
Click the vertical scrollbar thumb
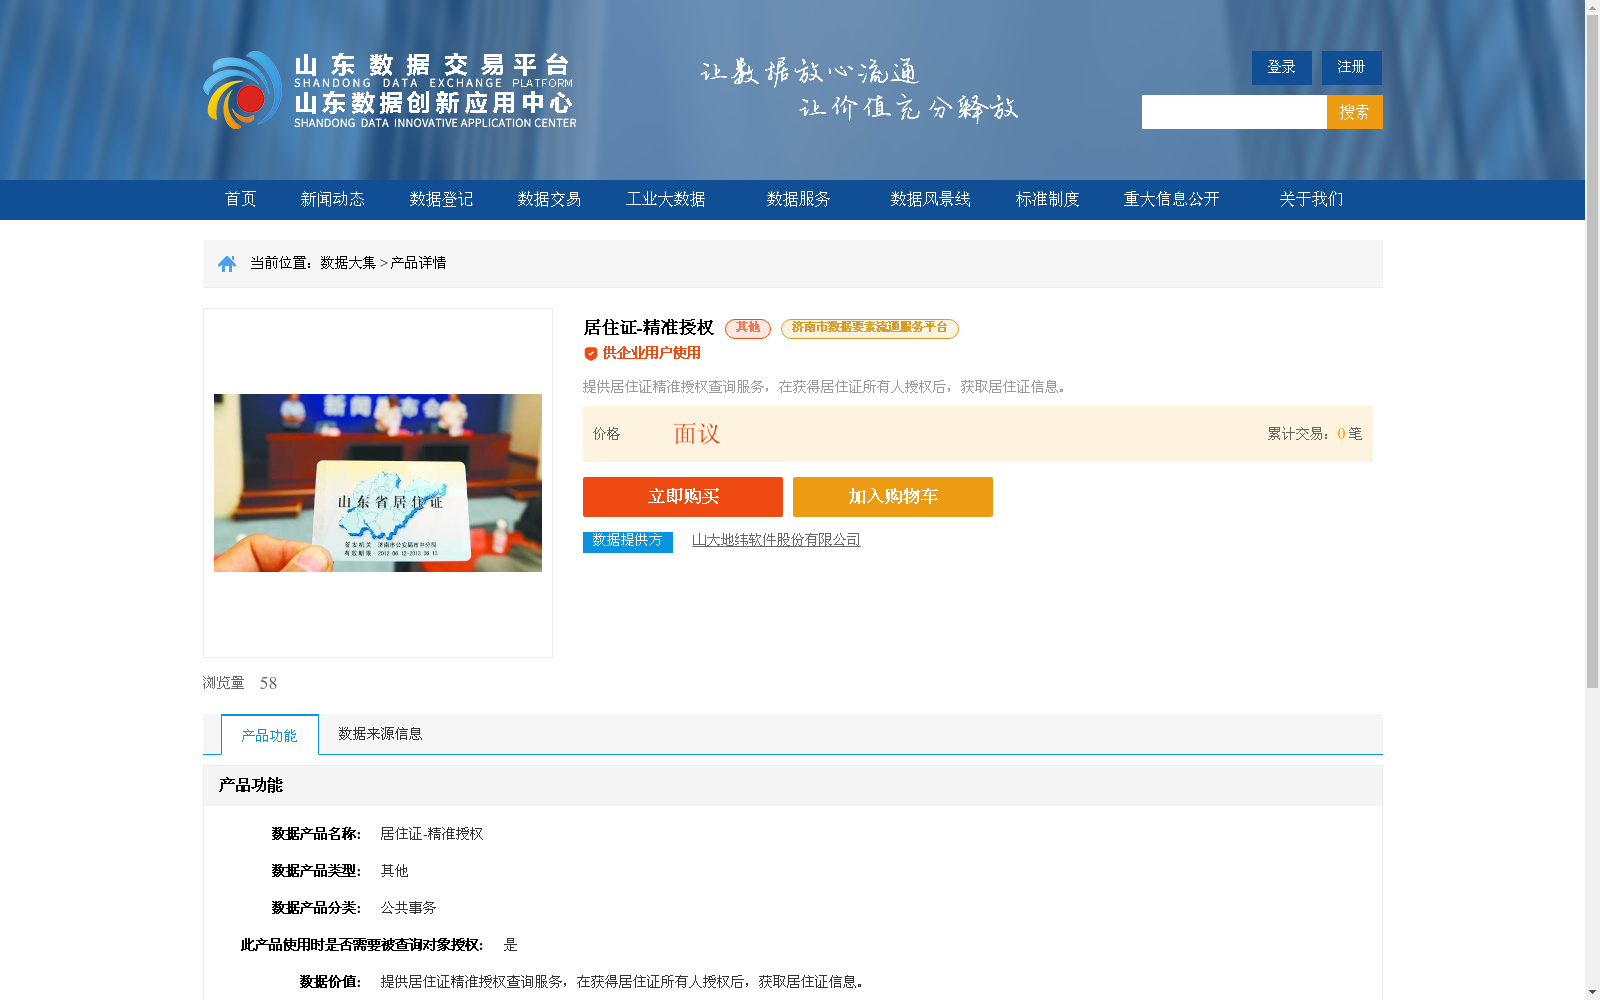(x=1592, y=351)
